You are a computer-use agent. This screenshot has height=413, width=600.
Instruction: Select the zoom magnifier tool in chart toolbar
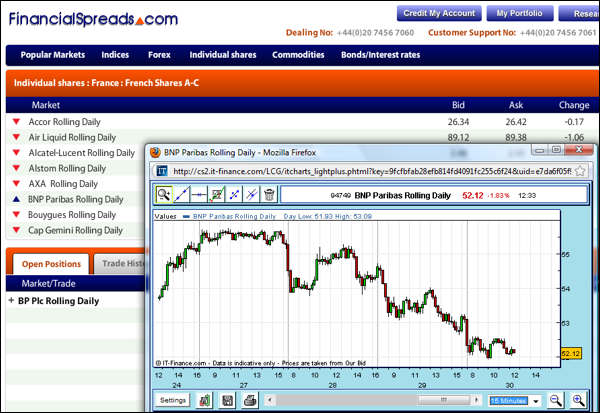(164, 194)
